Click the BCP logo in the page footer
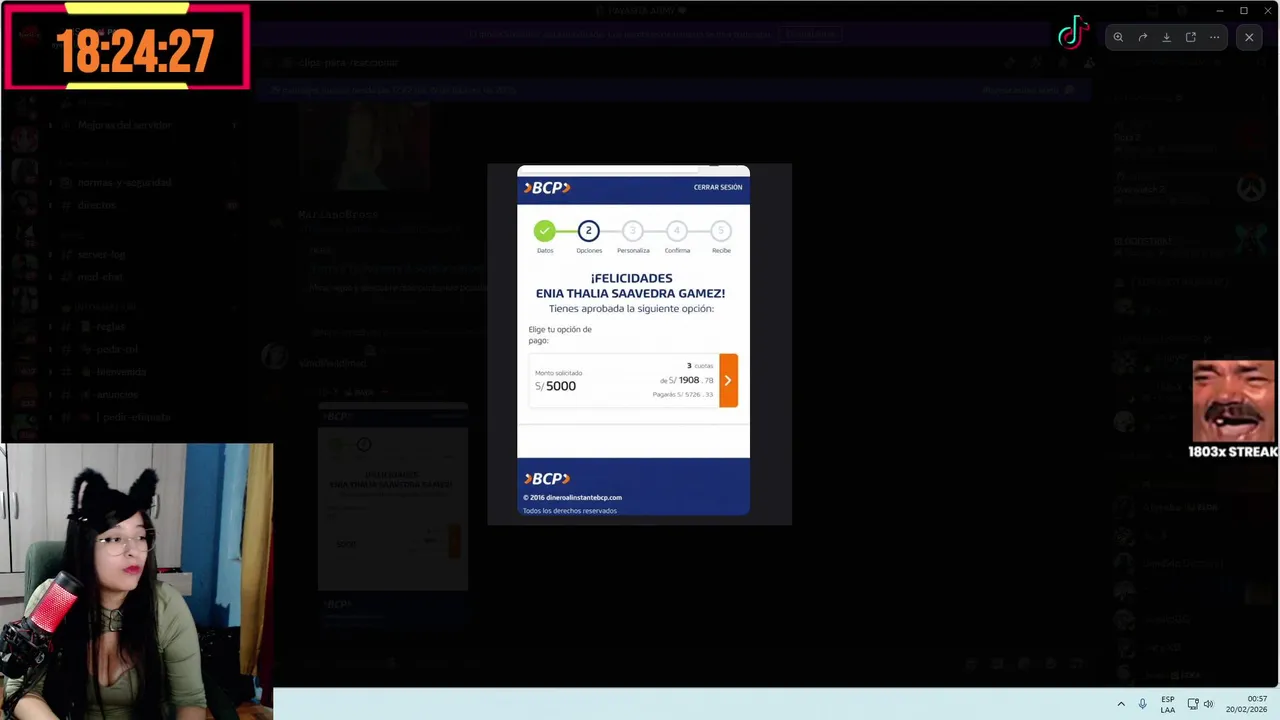The height and width of the screenshot is (720, 1280). [547, 479]
